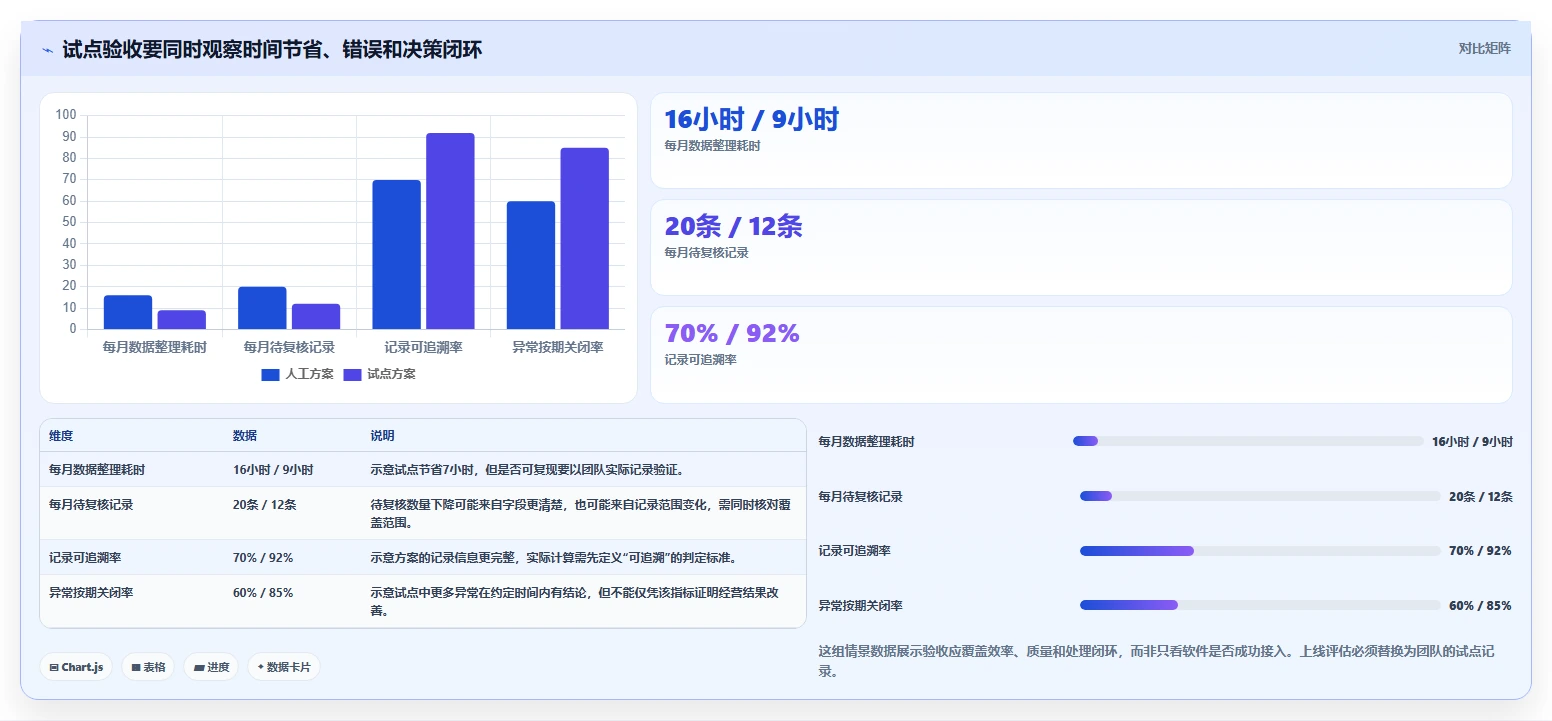This screenshot has width=1552, height=721.
Task: Click progress row label 记录可追溯率
Action: pos(854,551)
